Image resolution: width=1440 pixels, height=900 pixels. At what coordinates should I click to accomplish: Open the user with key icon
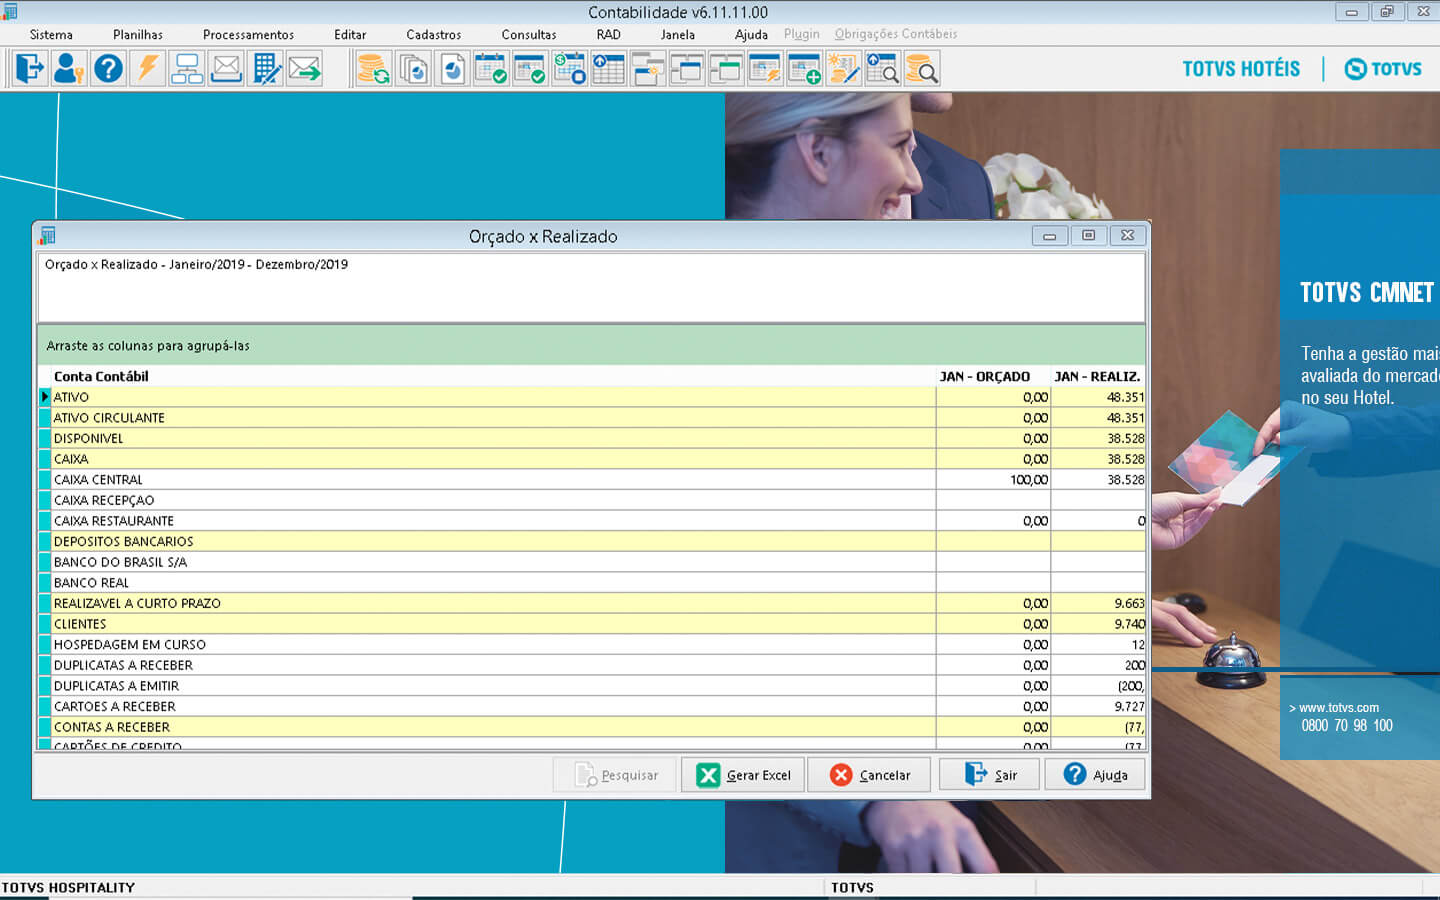pyautogui.click(x=69, y=69)
